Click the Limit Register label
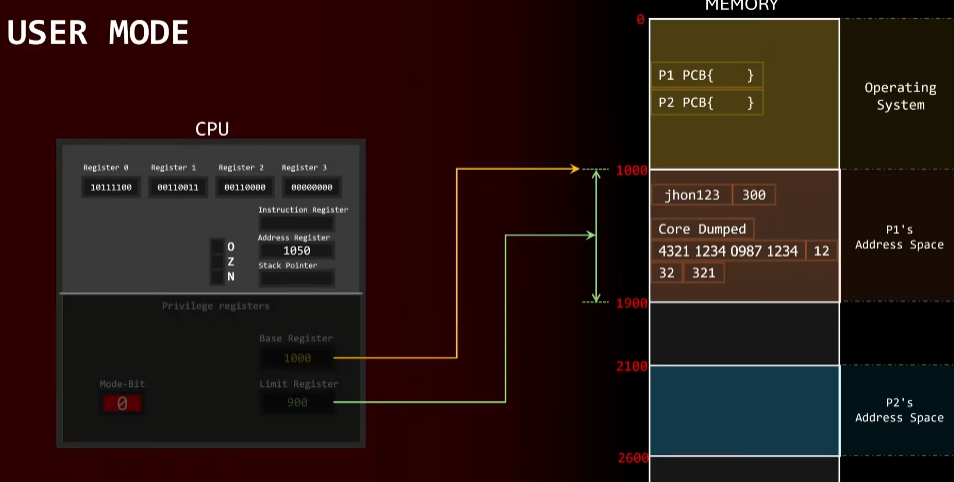The image size is (954, 482). [299, 384]
